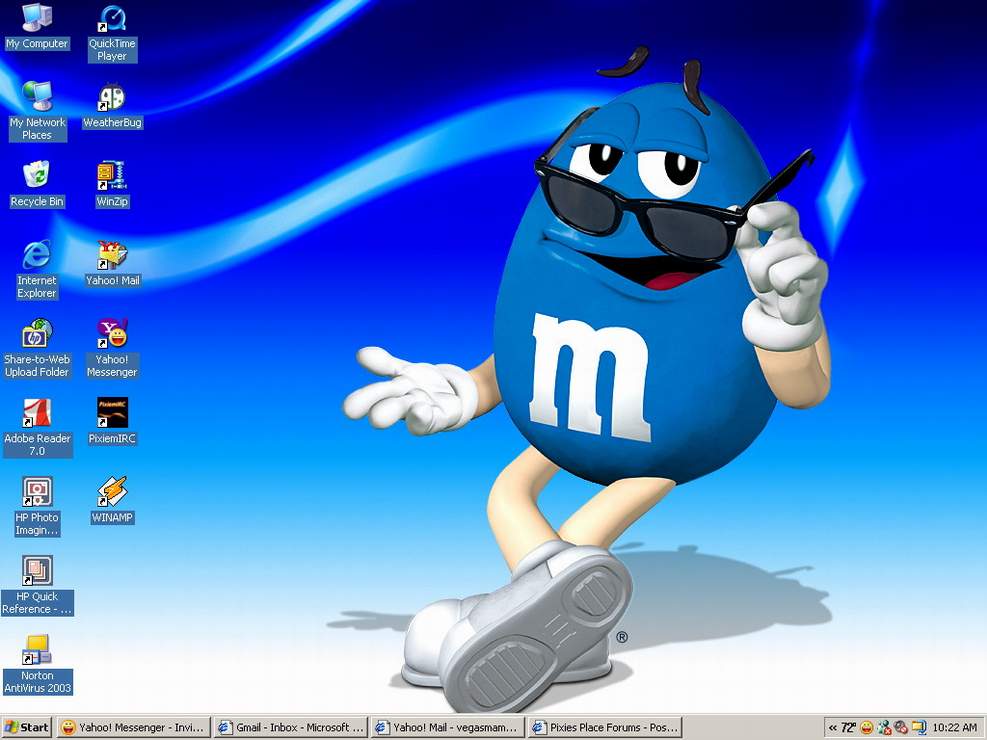Open the My Computer desktop icon
This screenshot has height=740, width=987.
click(x=37, y=19)
